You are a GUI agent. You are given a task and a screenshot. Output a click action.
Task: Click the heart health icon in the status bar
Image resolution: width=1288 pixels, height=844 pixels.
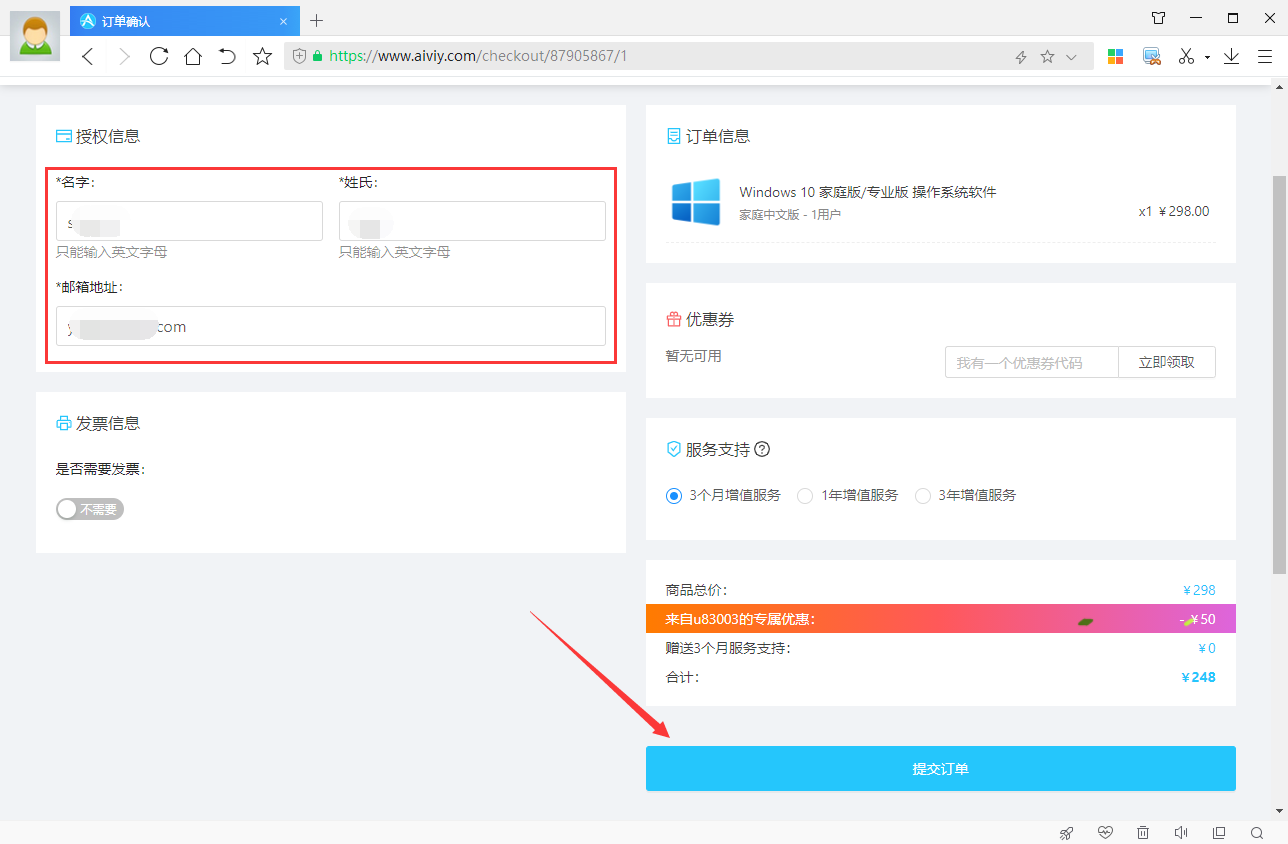1105,832
